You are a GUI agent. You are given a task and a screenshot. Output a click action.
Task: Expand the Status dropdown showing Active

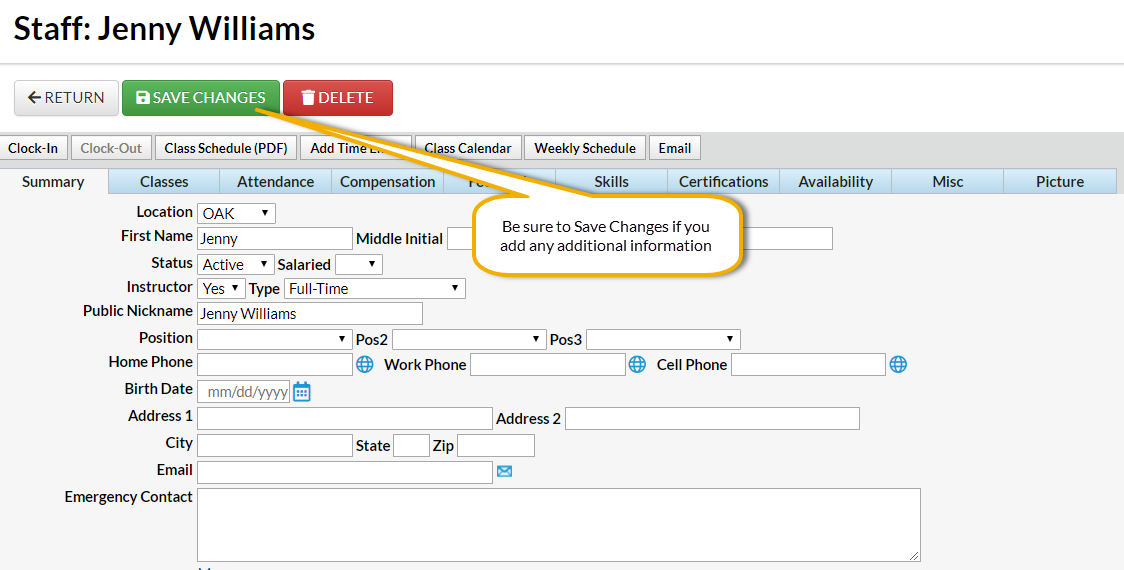coord(236,265)
